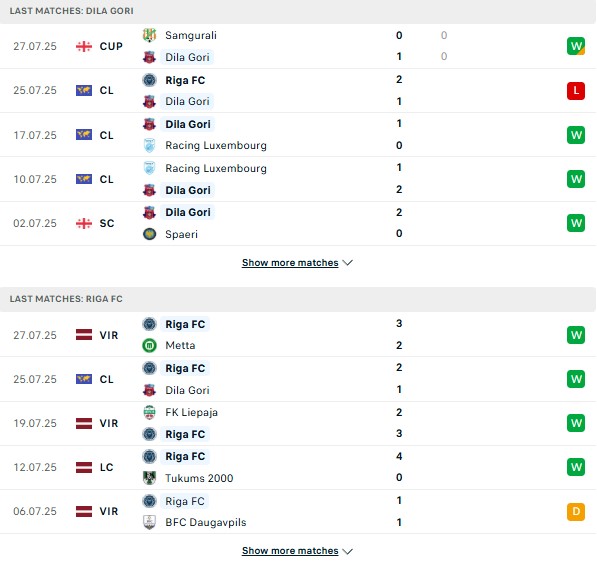Click the Tukums 2000 club crest
Viewport: 597px width, 568px height.
(x=149, y=478)
